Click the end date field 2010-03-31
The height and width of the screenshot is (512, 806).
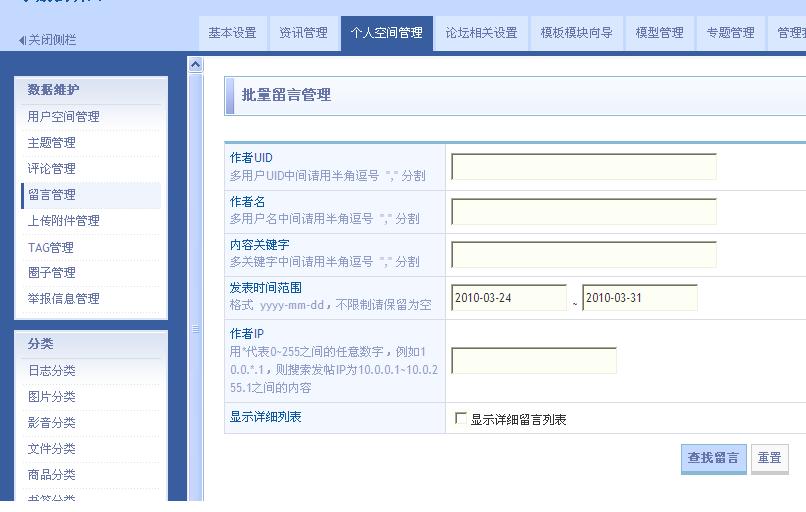[x=639, y=298]
